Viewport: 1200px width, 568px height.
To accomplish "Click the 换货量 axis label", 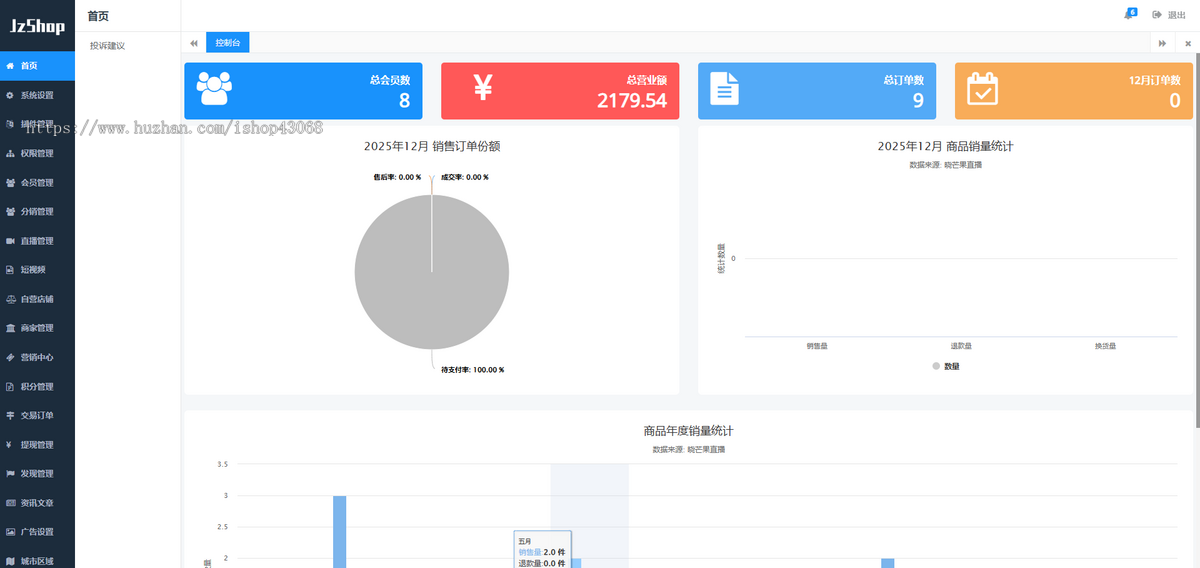I will [1105, 346].
